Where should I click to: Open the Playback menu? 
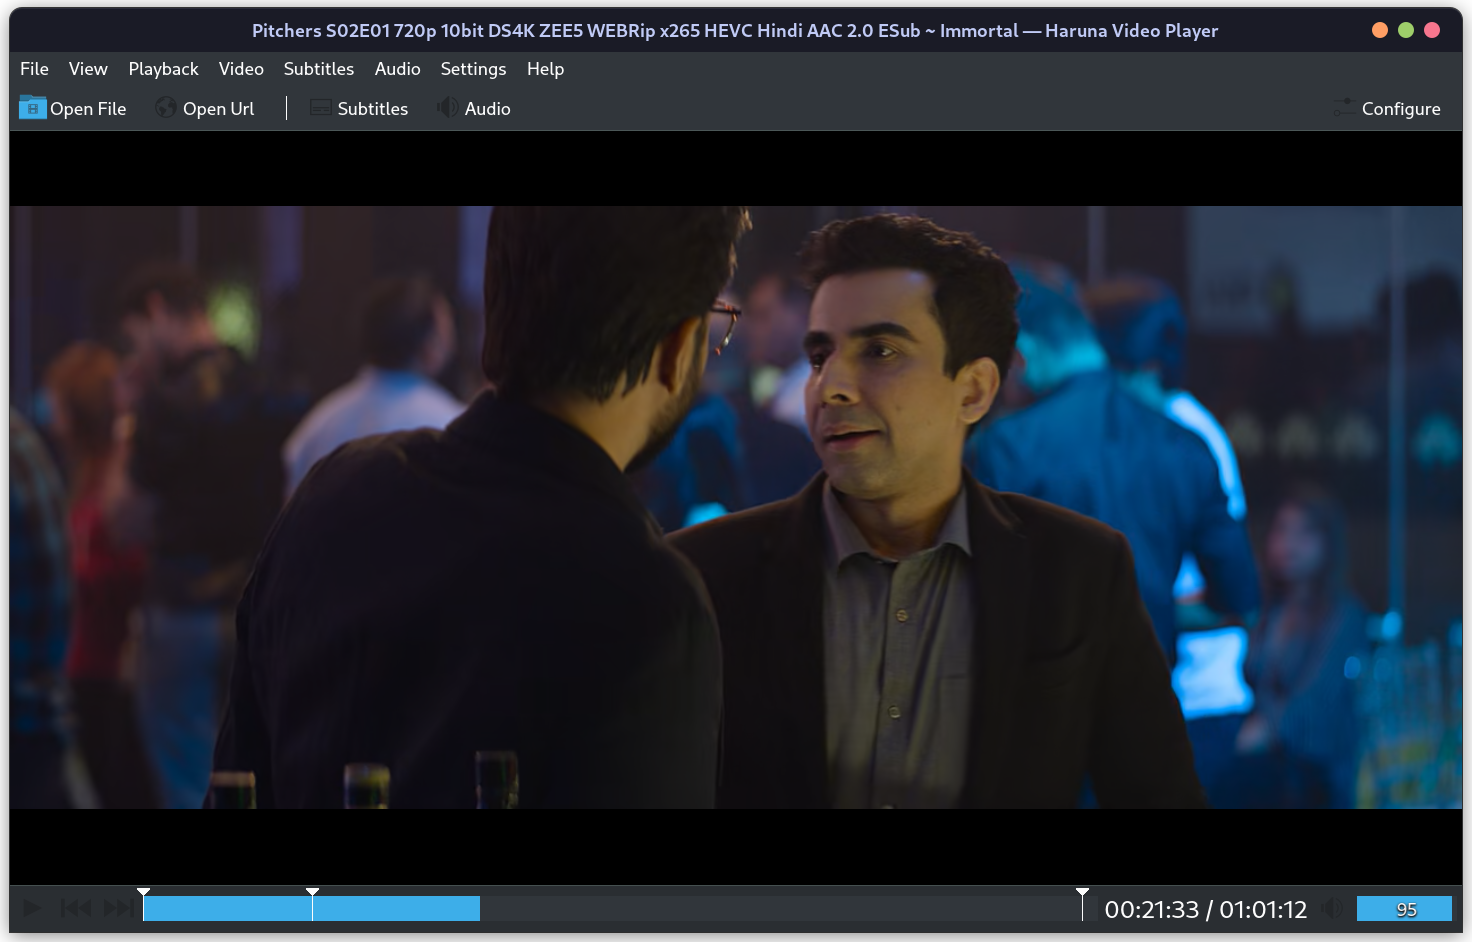point(163,69)
